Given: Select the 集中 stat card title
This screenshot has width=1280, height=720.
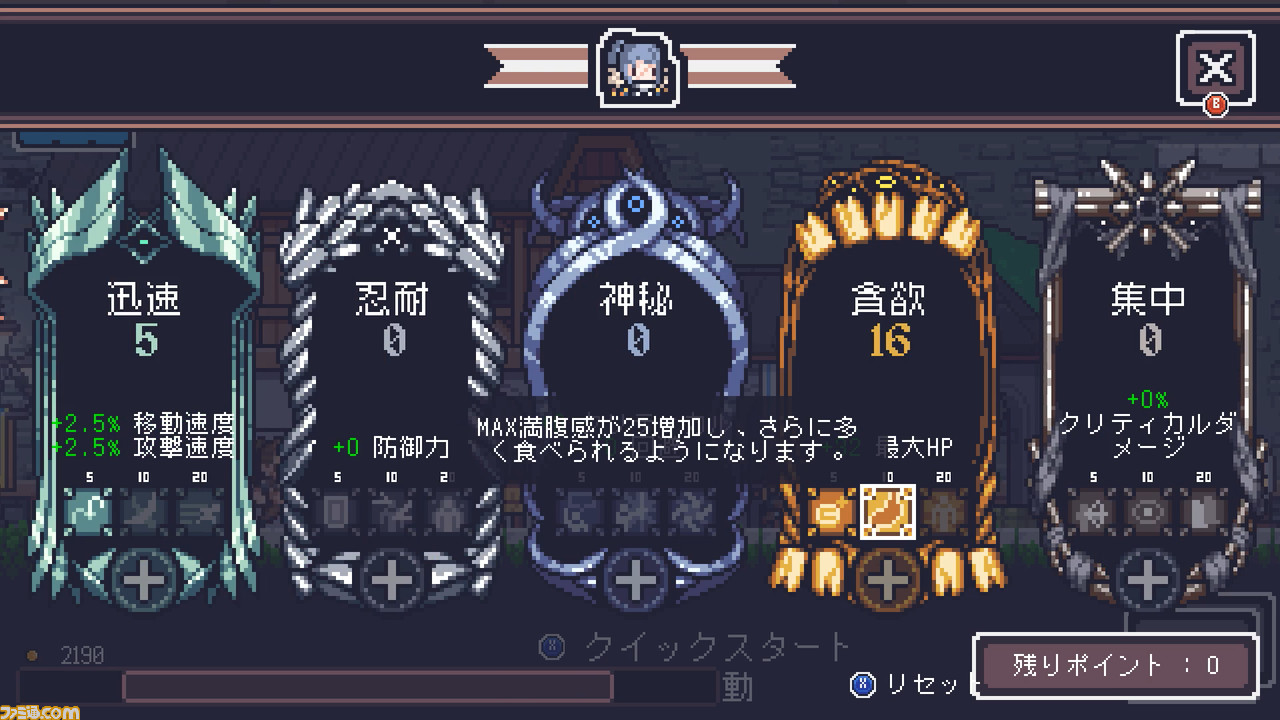Looking at the screenshot, I should [x=1148, y=298].
